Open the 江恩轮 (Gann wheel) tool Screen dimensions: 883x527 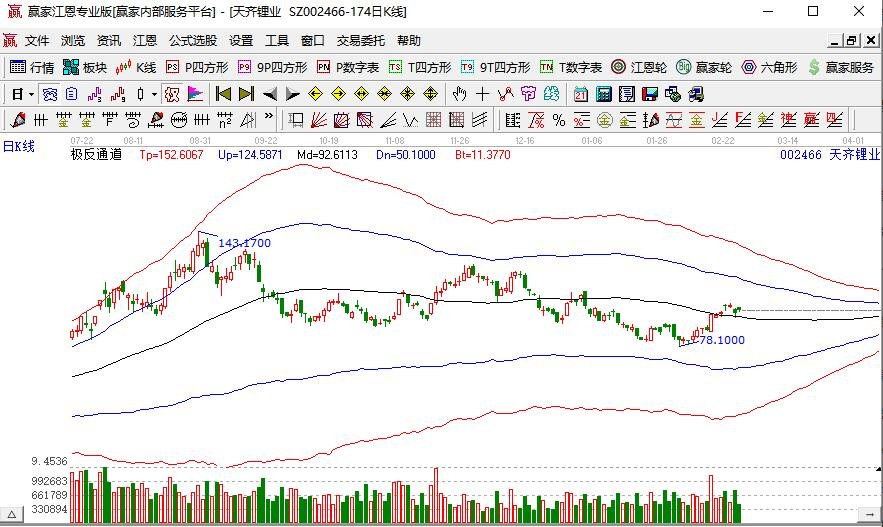click(639, 68)
